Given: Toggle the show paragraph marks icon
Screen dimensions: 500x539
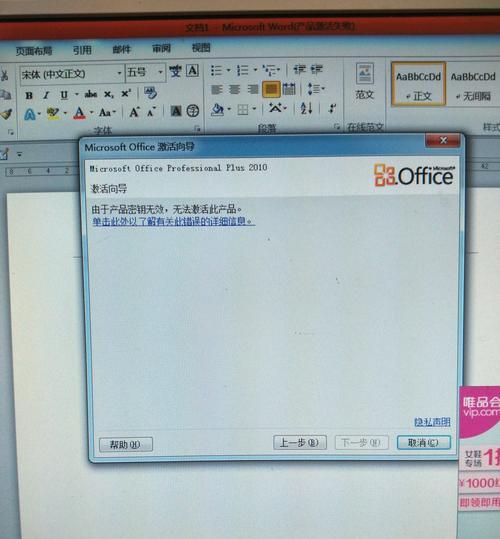Looking at the screenshot, I should click(332, 108).
